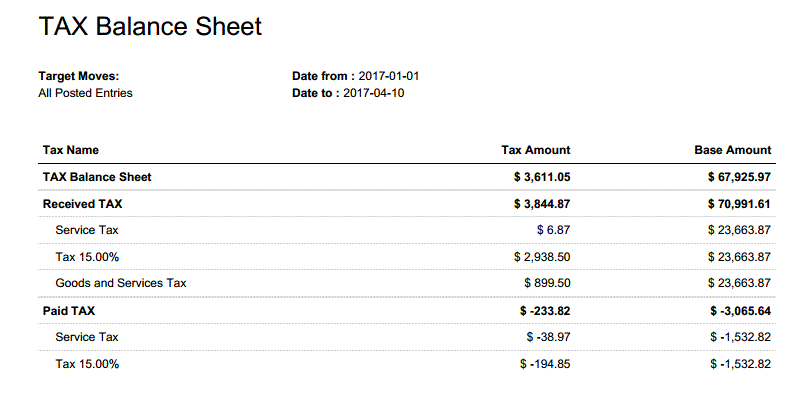Click the TAX Balance Sheet page title
The width and height of the screenshot is (810, 414).
(150, 26)
